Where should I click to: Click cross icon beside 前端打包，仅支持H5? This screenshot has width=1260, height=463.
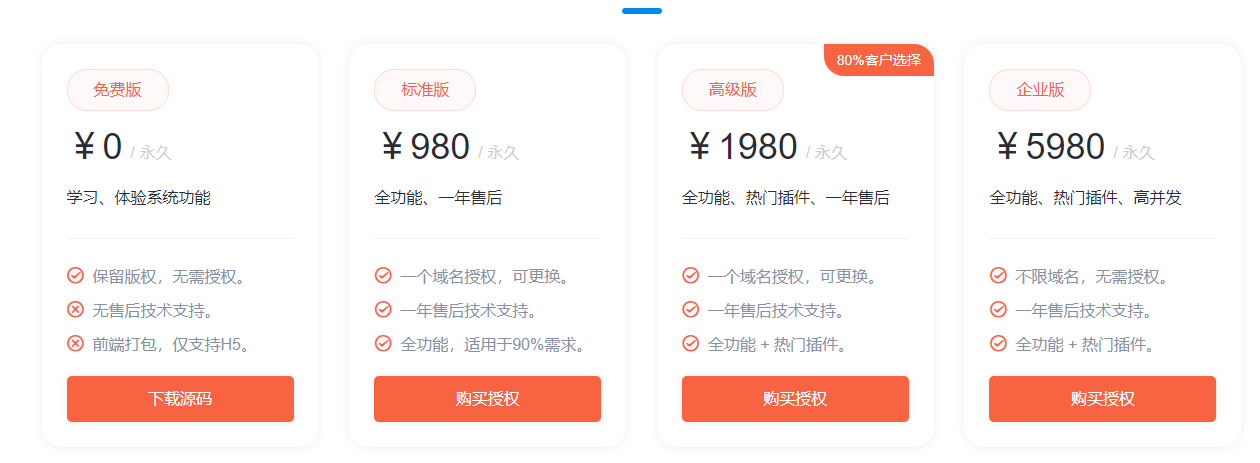75,344
